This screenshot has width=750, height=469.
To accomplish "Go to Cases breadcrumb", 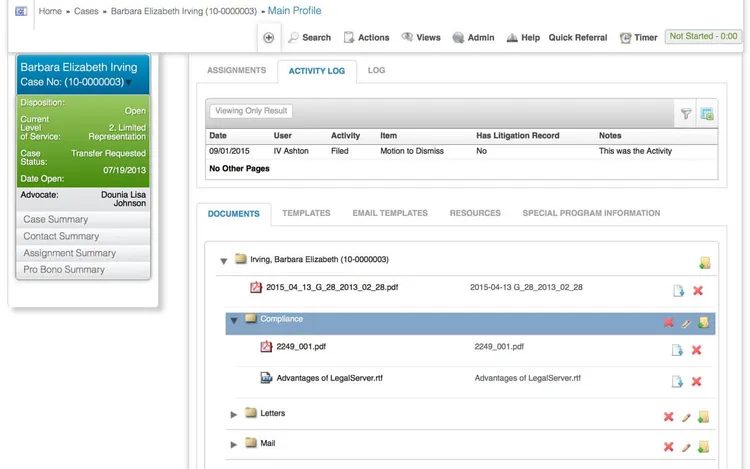I will 86,11.
